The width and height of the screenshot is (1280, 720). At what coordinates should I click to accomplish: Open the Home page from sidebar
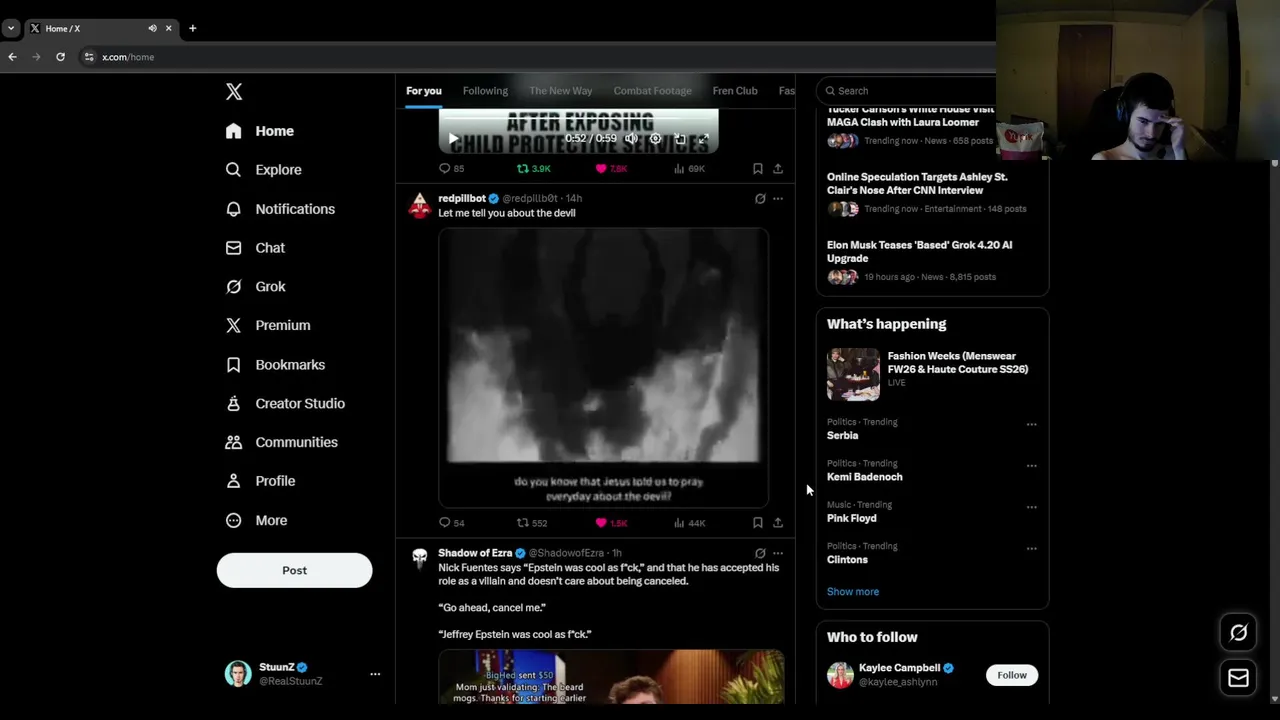[x=260, y=131]
